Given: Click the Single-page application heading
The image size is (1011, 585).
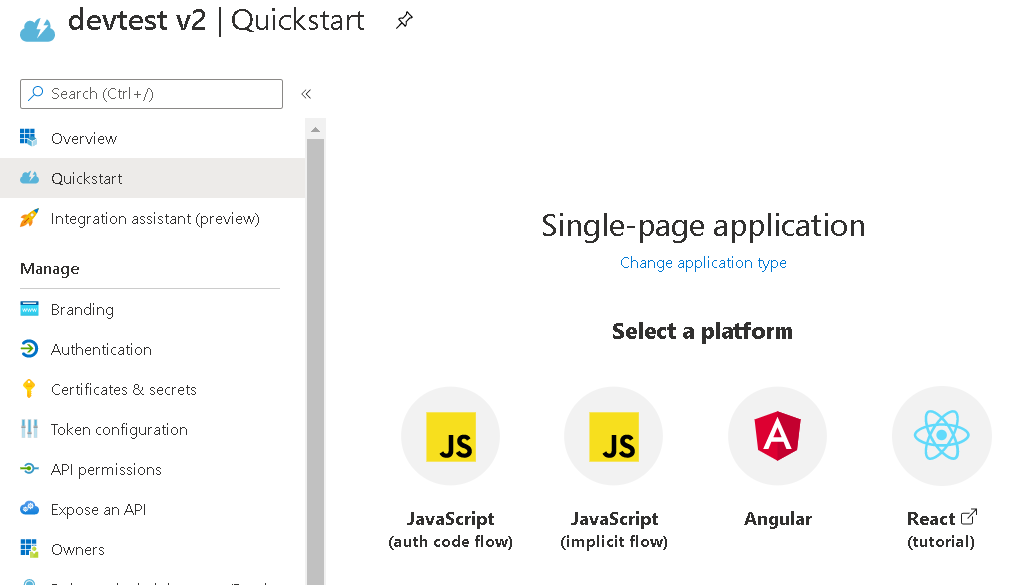Looking at the screenshot, I should click(703, 226).
